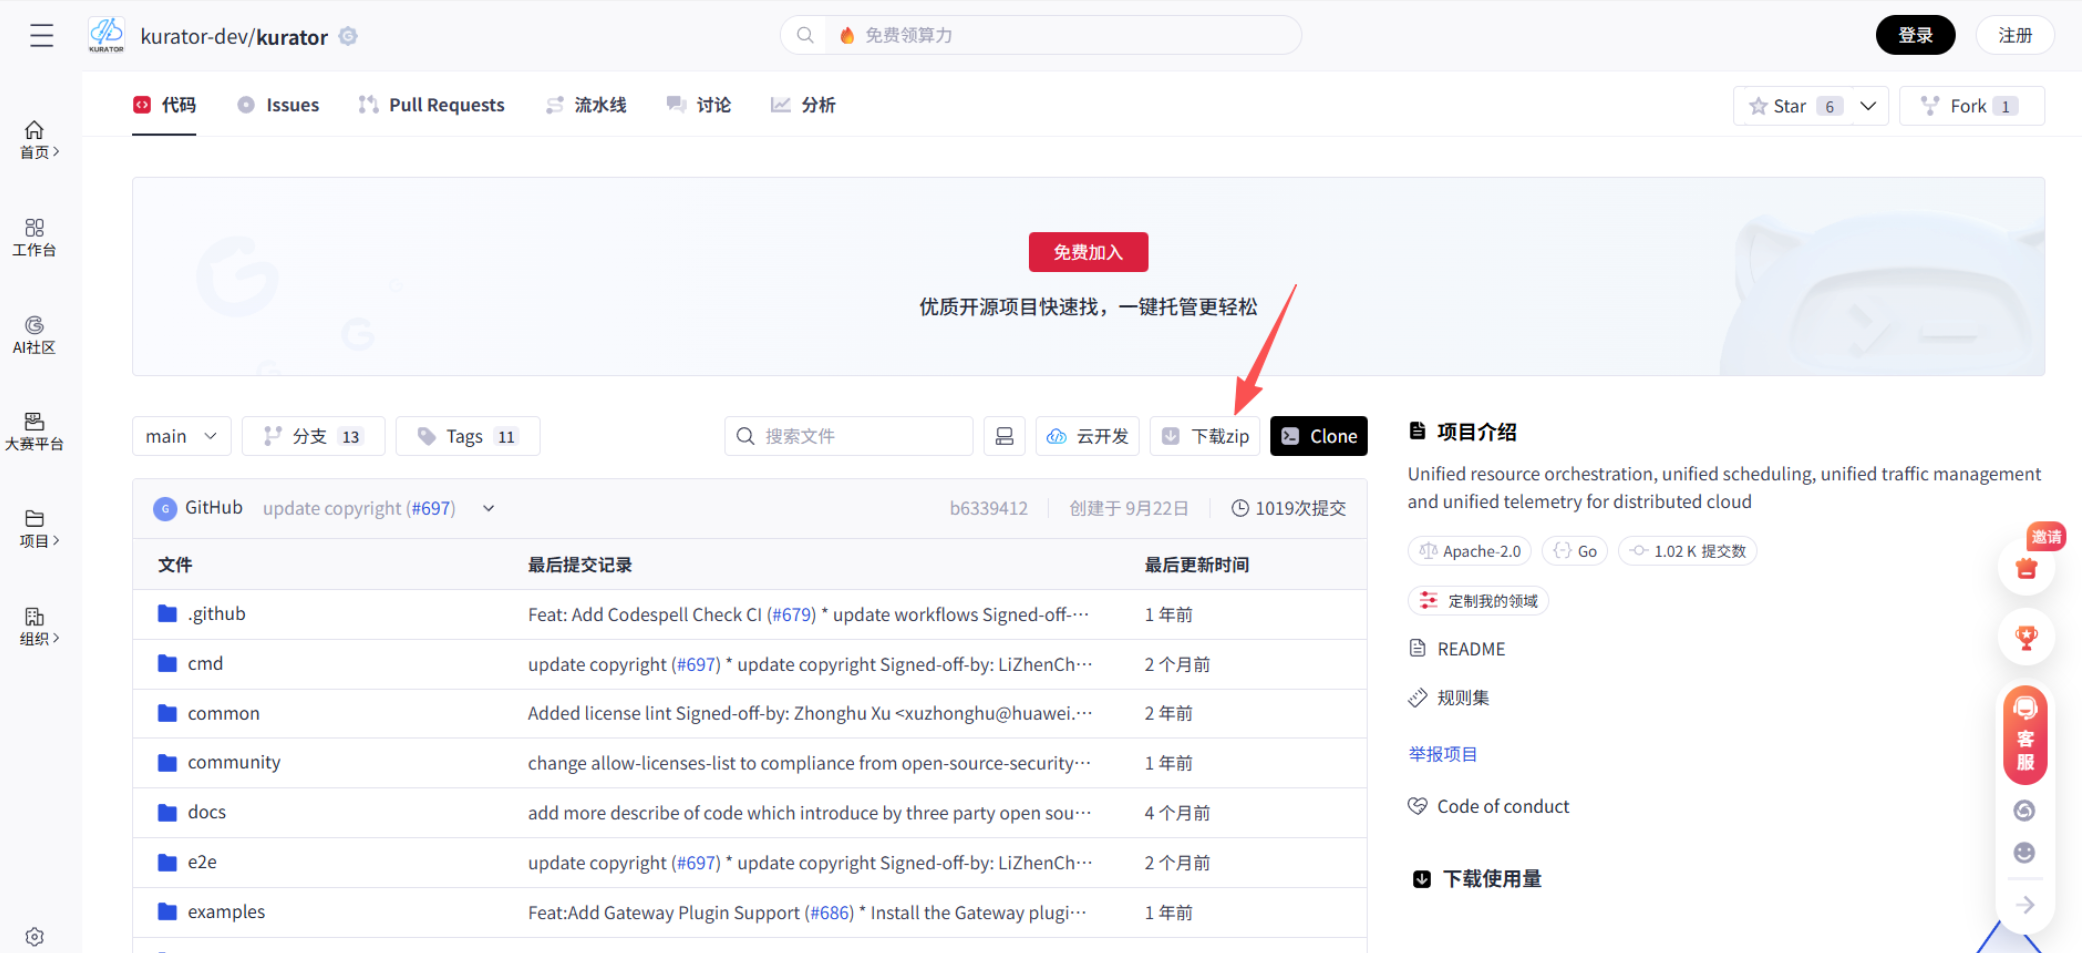Switch to the 代码 tab

click(x=164, y=105)
